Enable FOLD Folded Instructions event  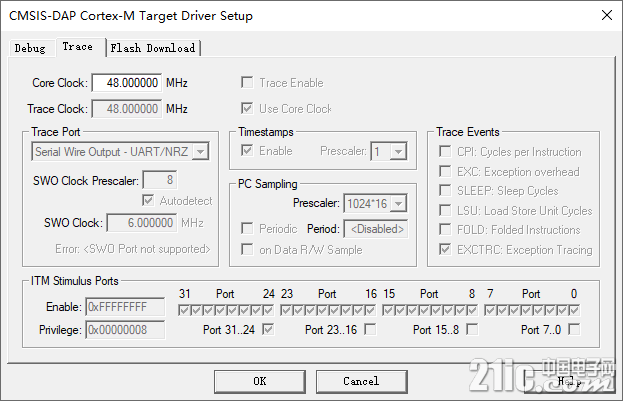[445, 229]
